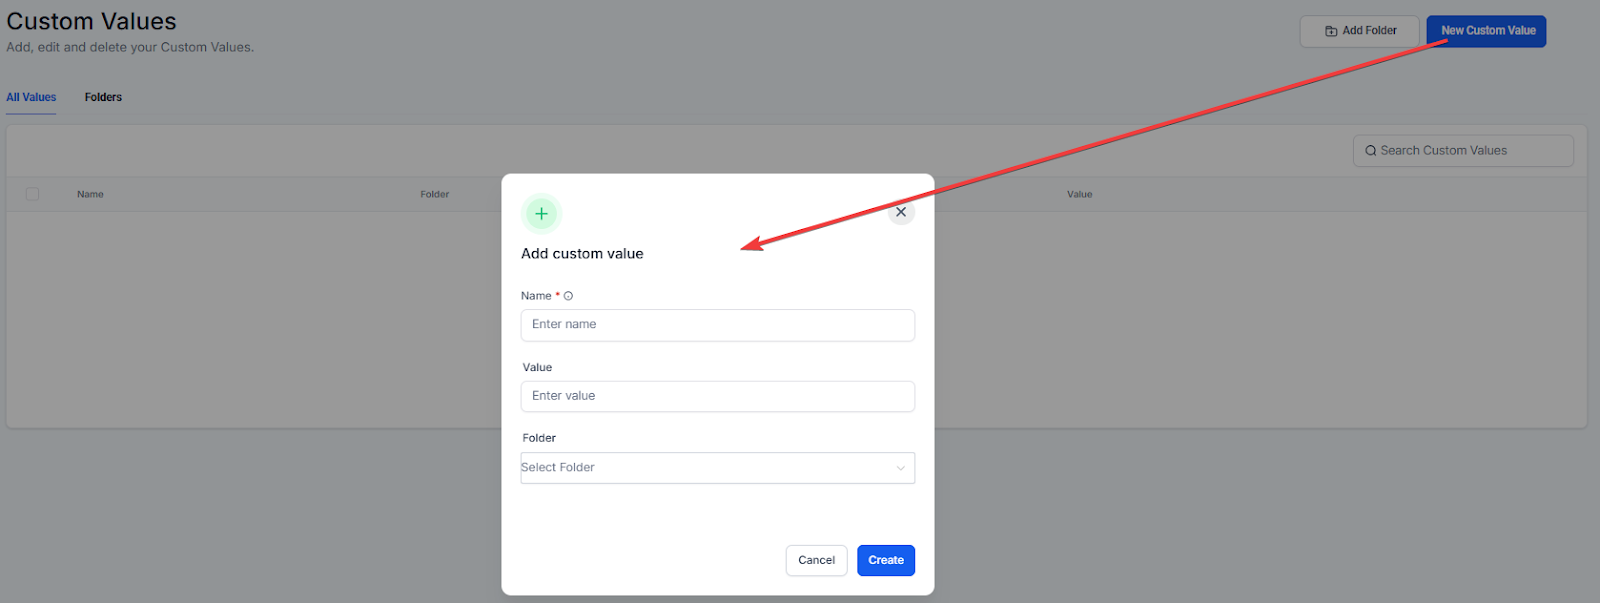
Task: Cancel the custom value dialog
Action: [816, 560]
